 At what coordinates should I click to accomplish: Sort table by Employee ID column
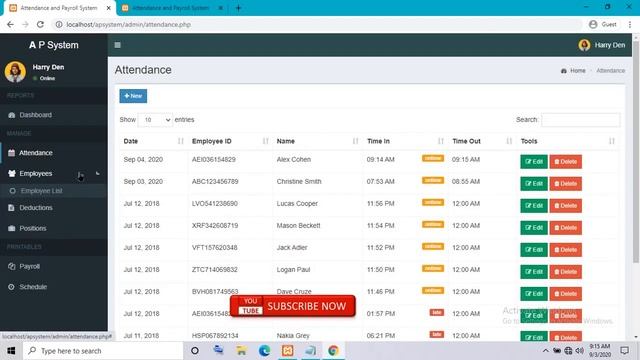coord(230,141)
